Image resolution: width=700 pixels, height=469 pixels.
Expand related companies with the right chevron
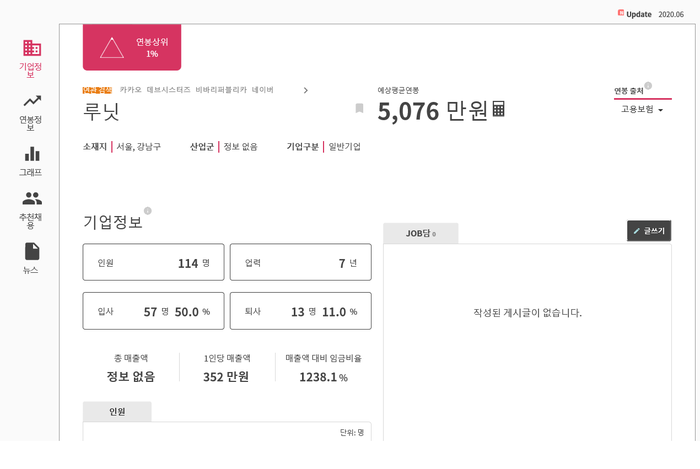[305, 90]
